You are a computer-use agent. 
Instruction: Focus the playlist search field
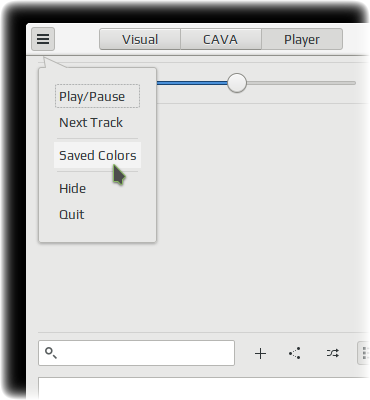click(x=136, y=353)
